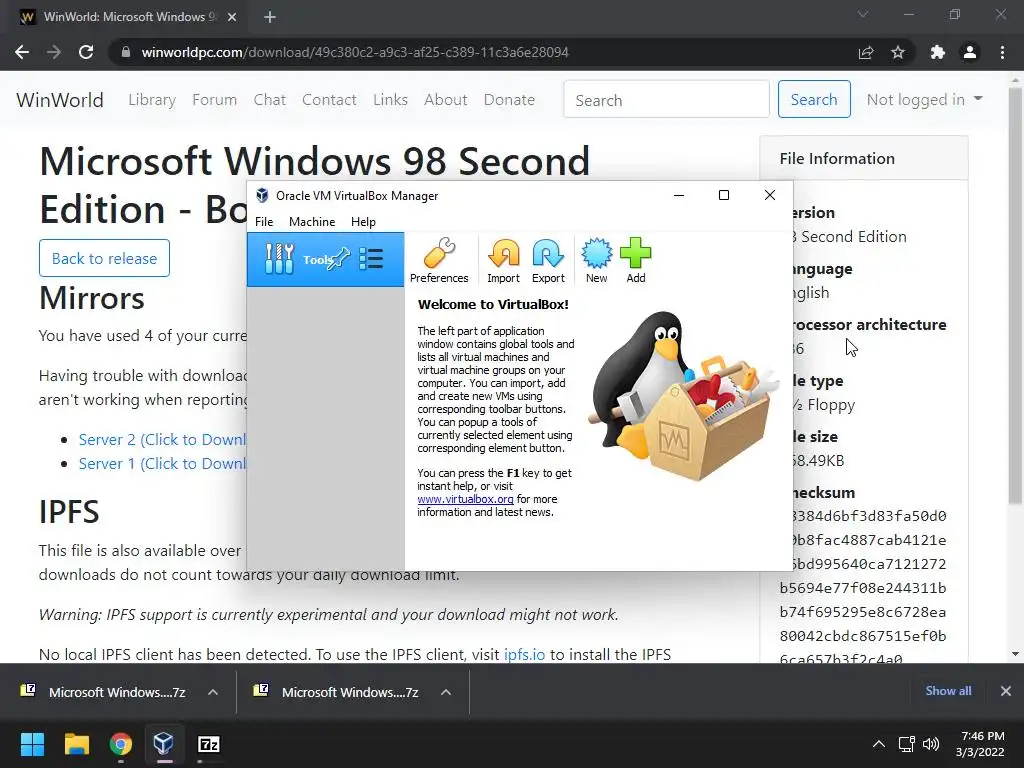Image resolution: width=1024 pixels, height=768 pixels.
Task: Open VirtualBox Help menu
Action: coord(363,221)
